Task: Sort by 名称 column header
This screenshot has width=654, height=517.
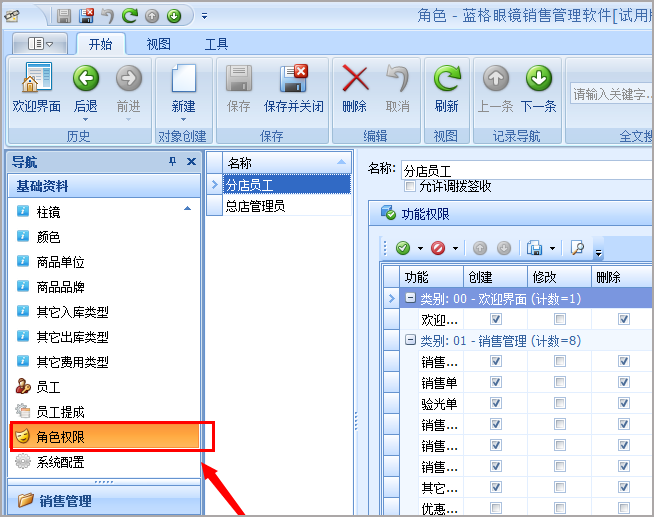Action: pyautogui.click(x=287, y=163)
